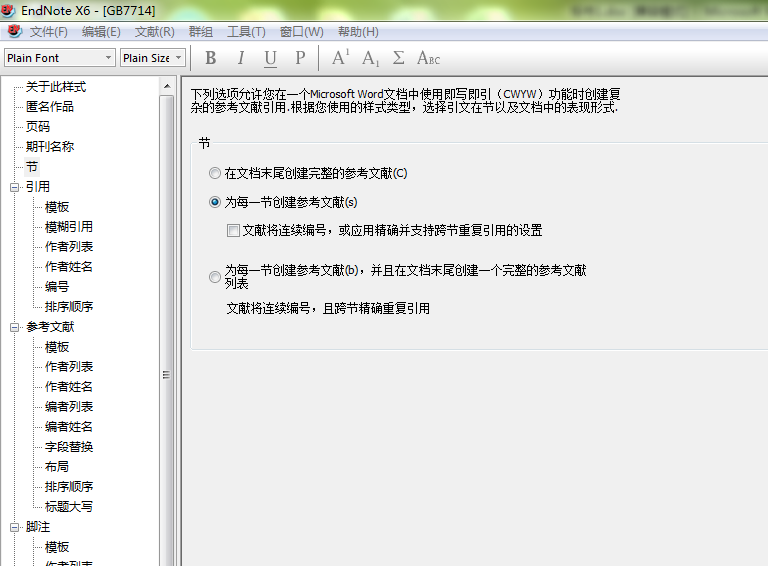The width and height of the screenshot is (768, 566).
Task: Open 作者列表 under 引用
Action: (69, 246)
